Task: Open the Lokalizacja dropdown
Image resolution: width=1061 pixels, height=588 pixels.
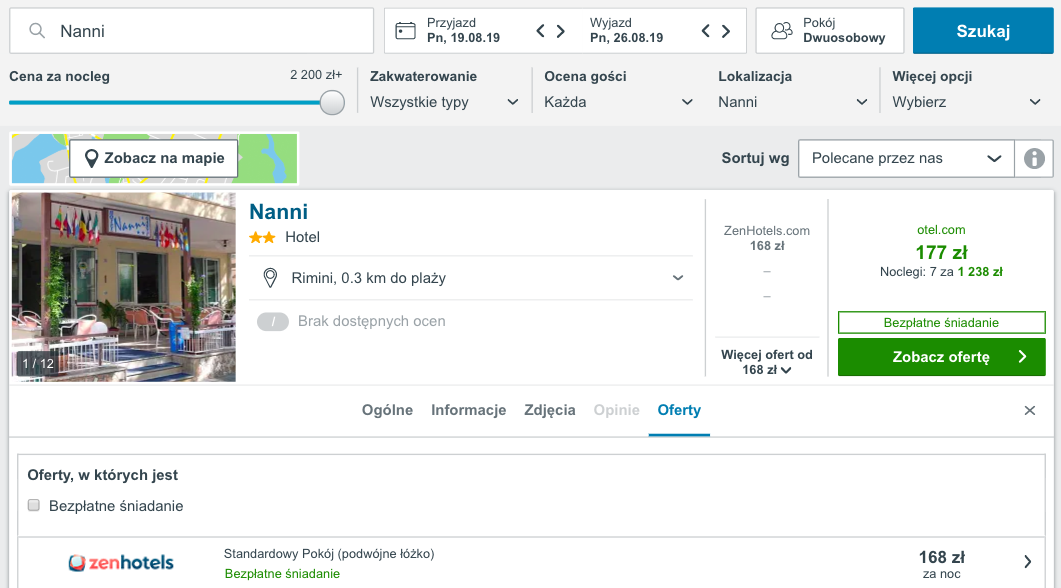Action: 792,102
